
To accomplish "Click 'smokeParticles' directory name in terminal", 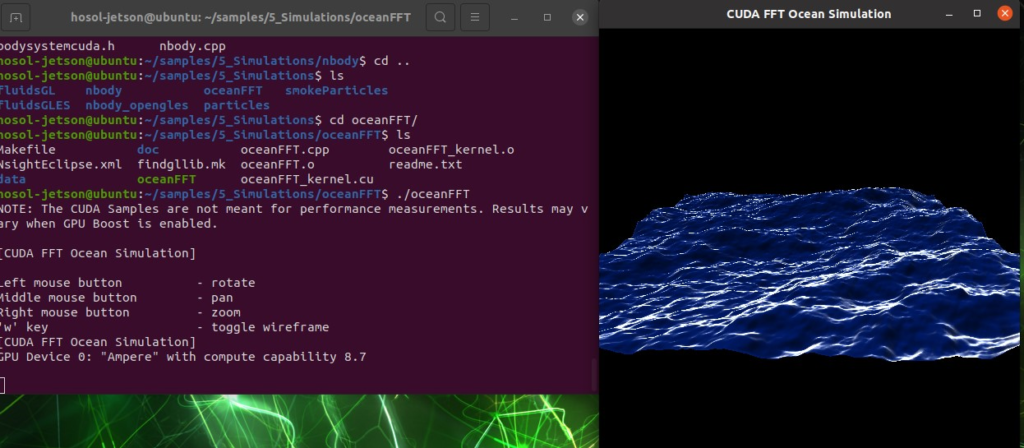I will 336,91.
